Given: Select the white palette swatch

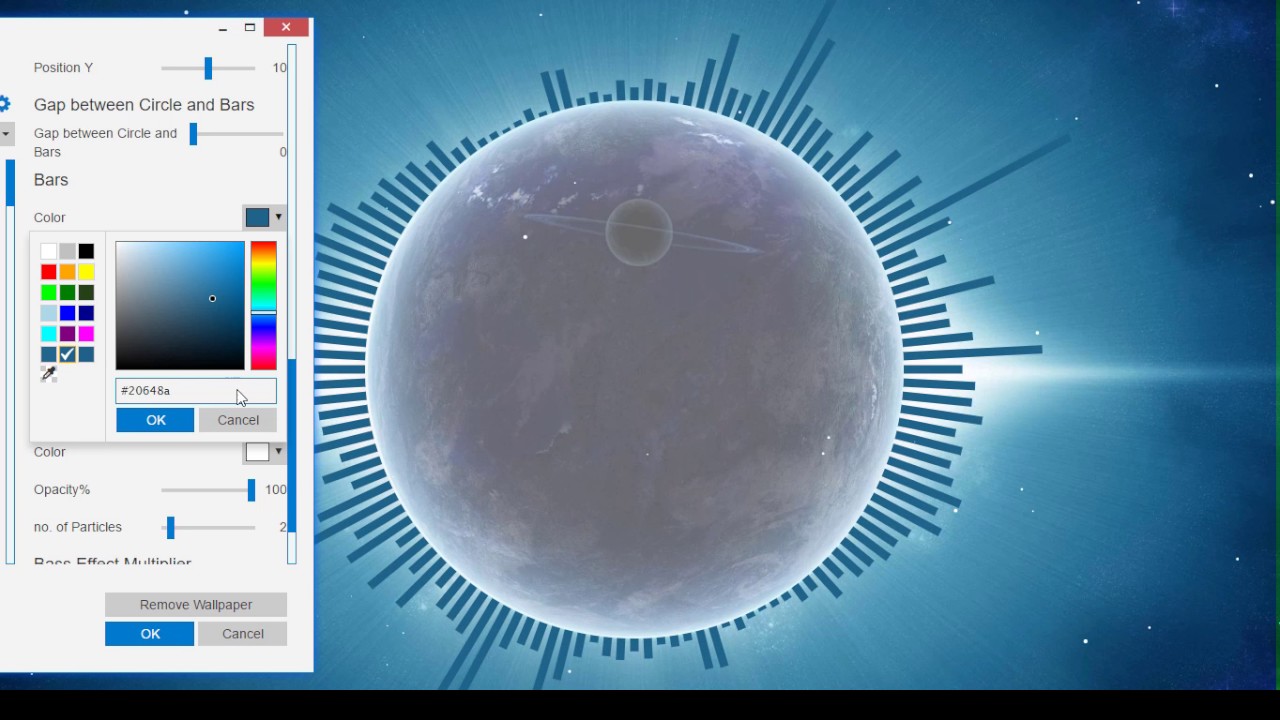Looking at the screenshot, I should click(48, 251).
